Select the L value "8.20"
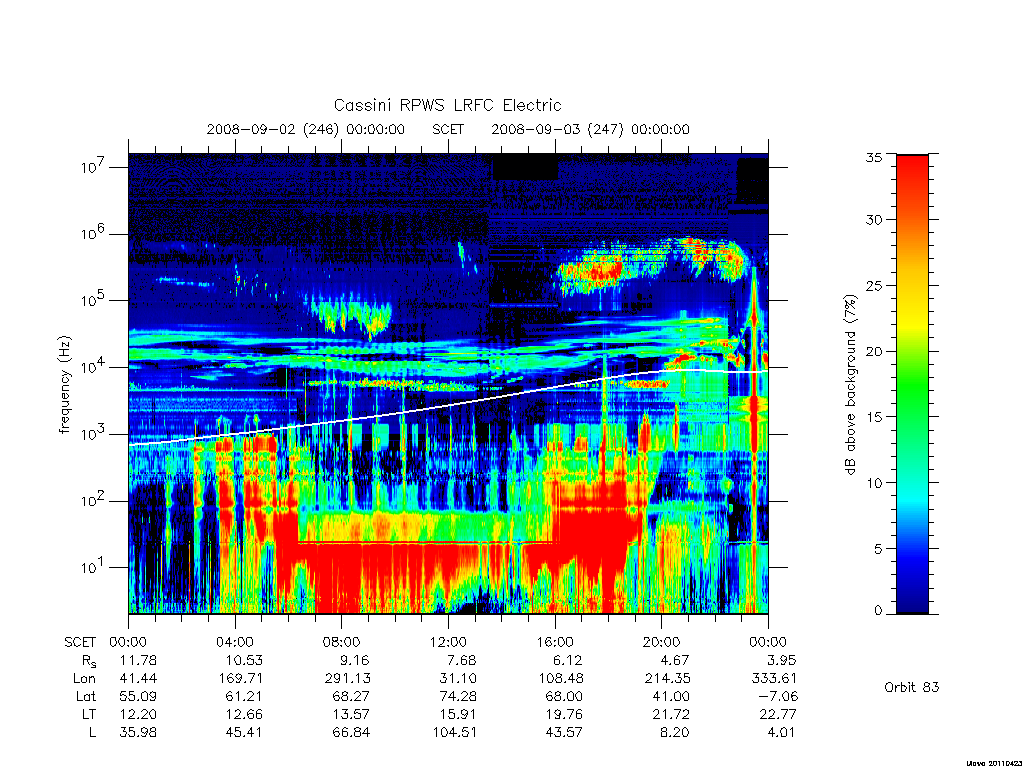 click(674, 733)
